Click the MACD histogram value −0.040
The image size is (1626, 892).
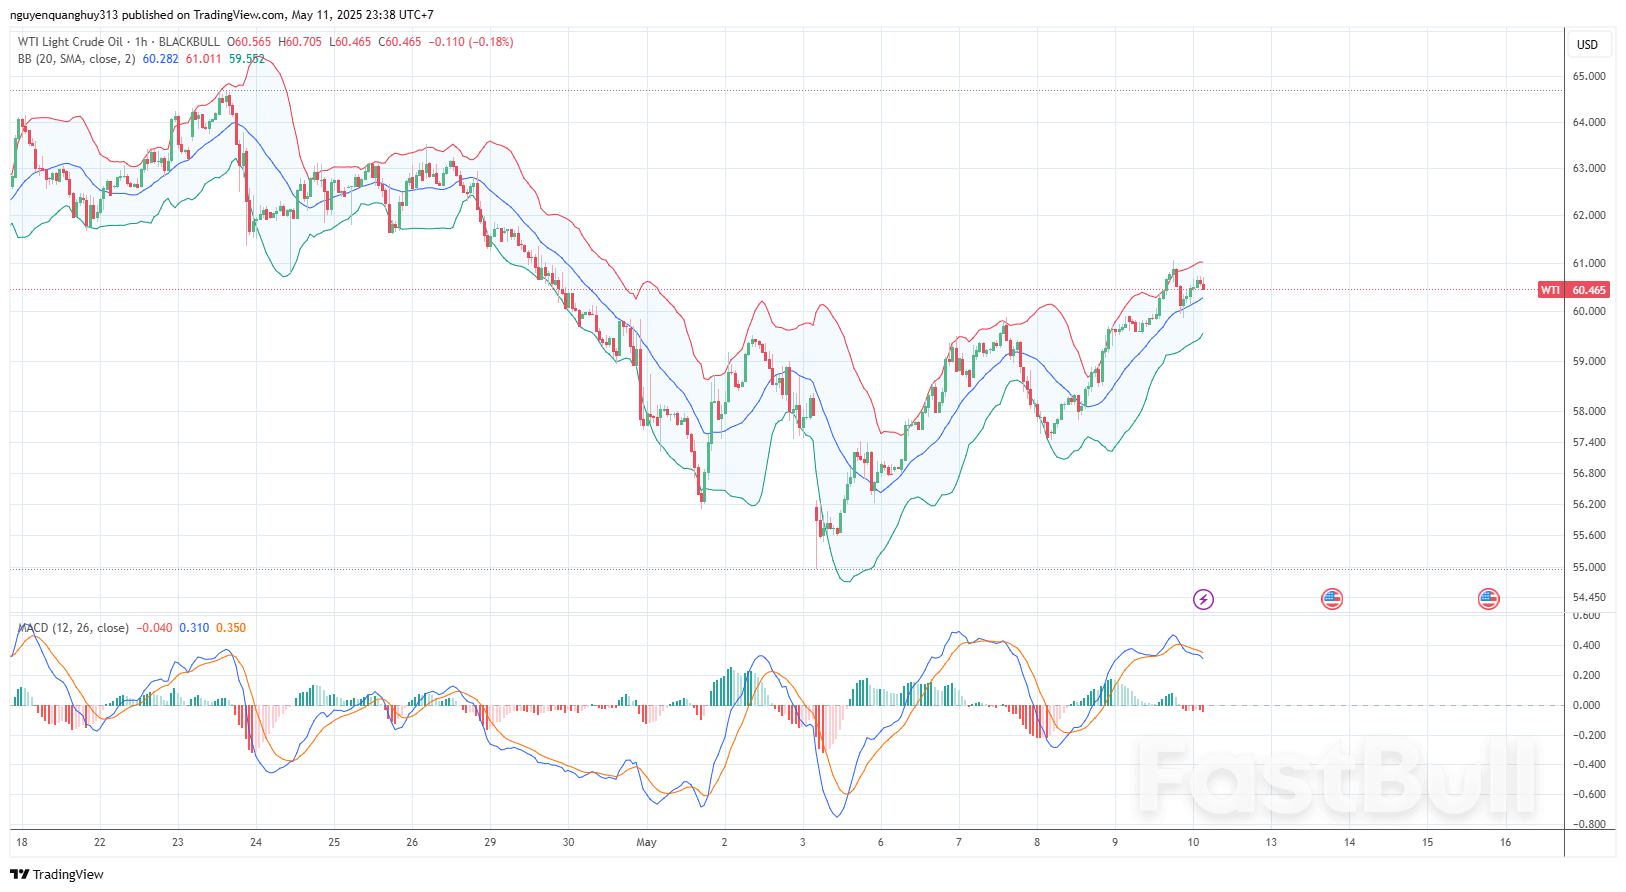point(154,628)
